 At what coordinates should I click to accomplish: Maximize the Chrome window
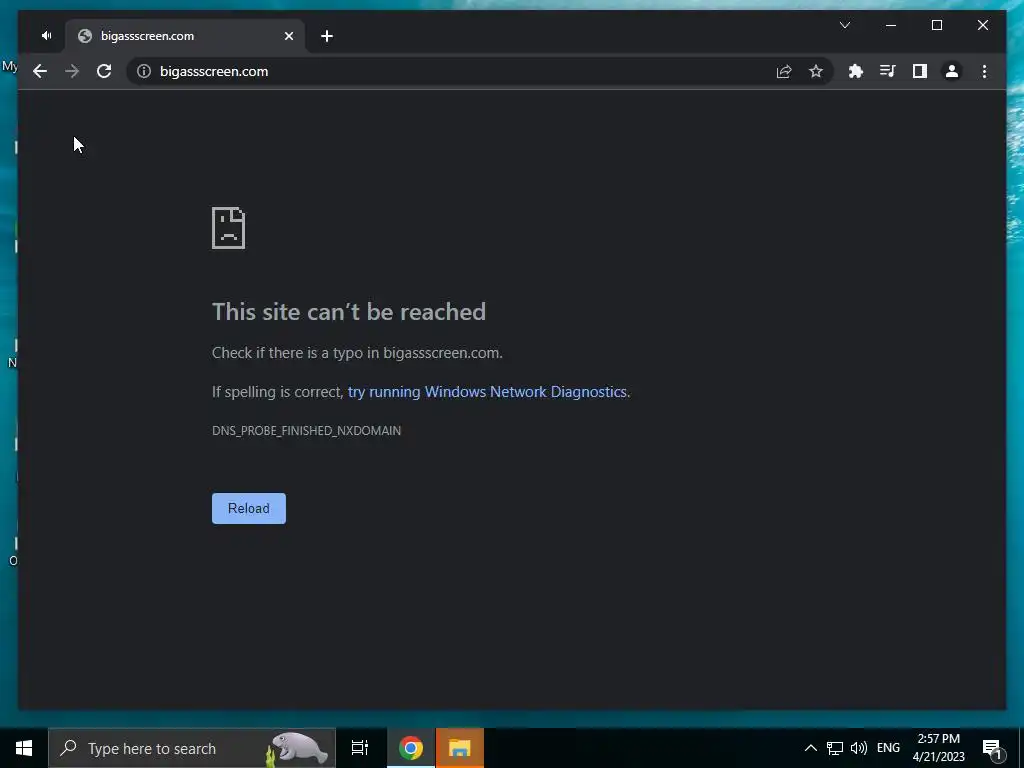click(x=936, y=25)
